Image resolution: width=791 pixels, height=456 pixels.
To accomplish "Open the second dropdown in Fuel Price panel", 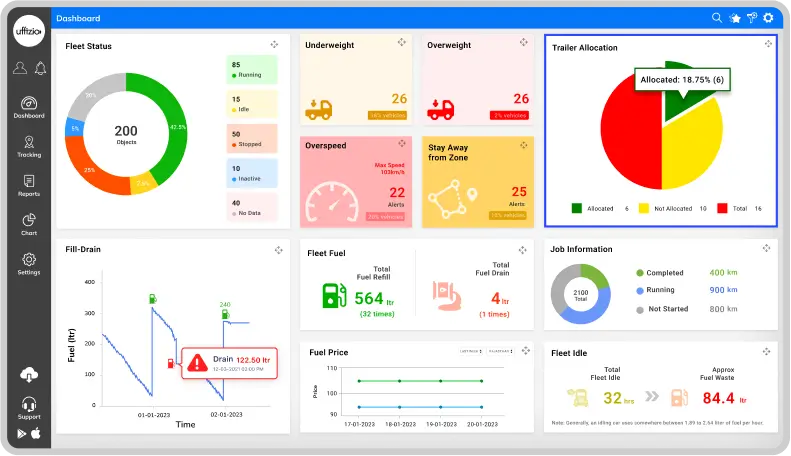I will 499,351.
